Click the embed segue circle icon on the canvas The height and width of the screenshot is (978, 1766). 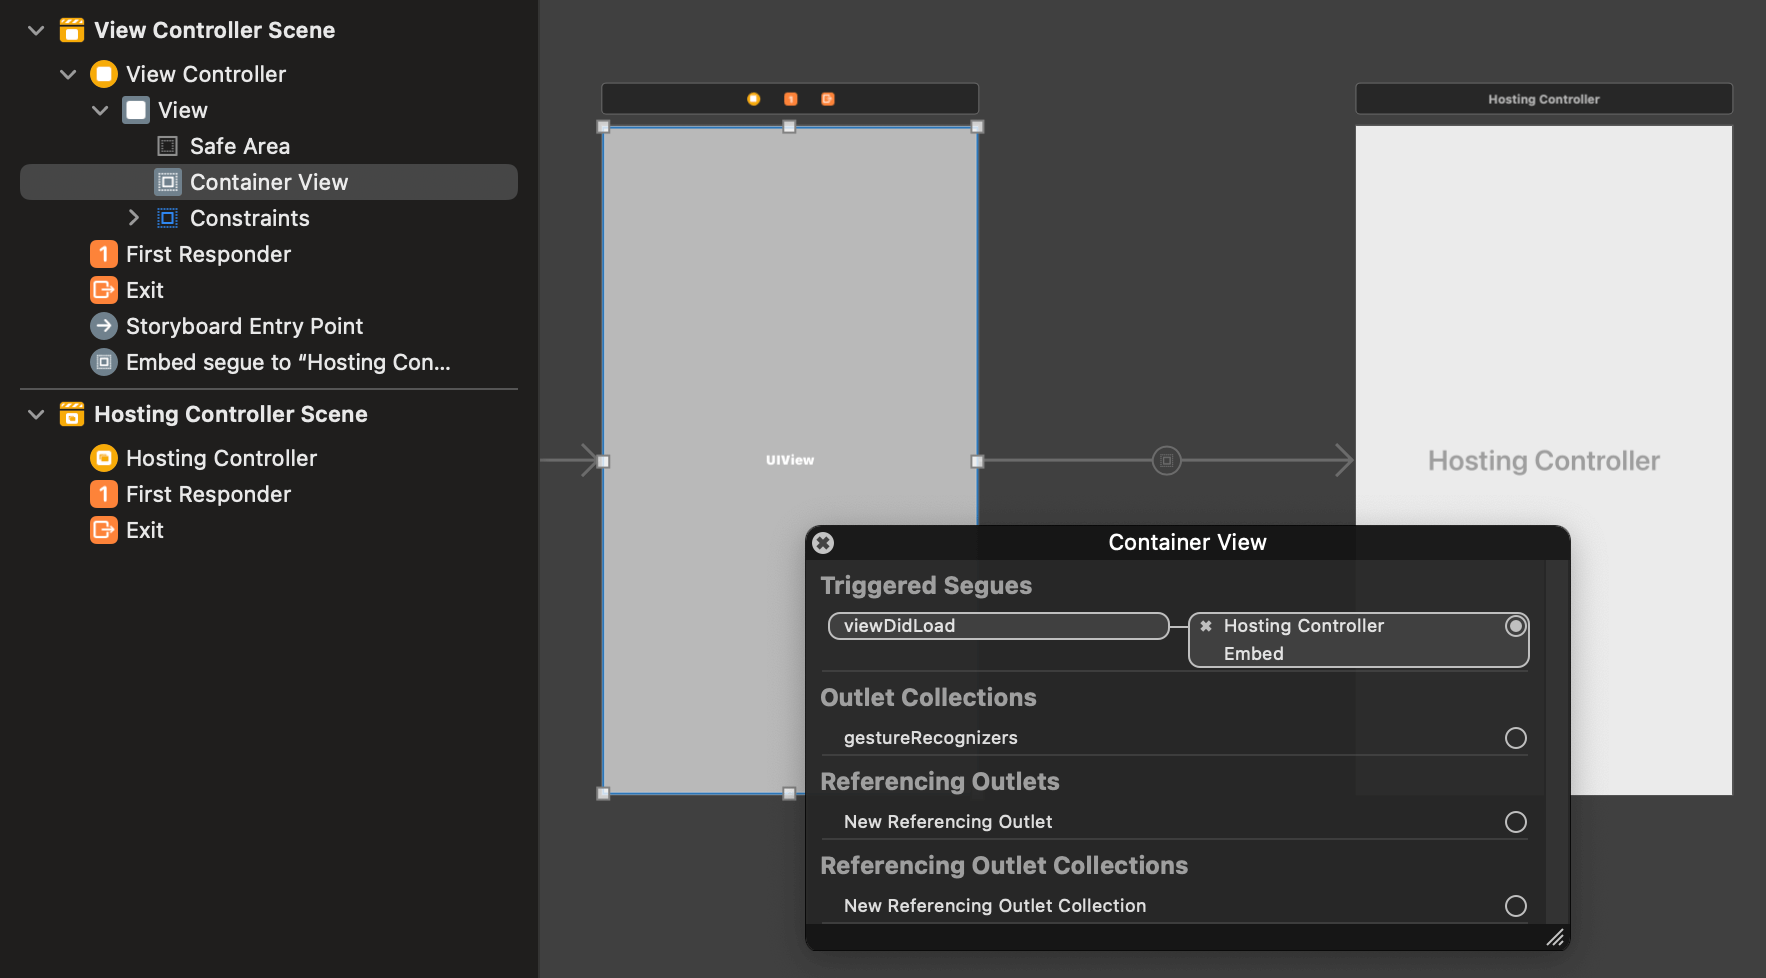(1166, 460)
